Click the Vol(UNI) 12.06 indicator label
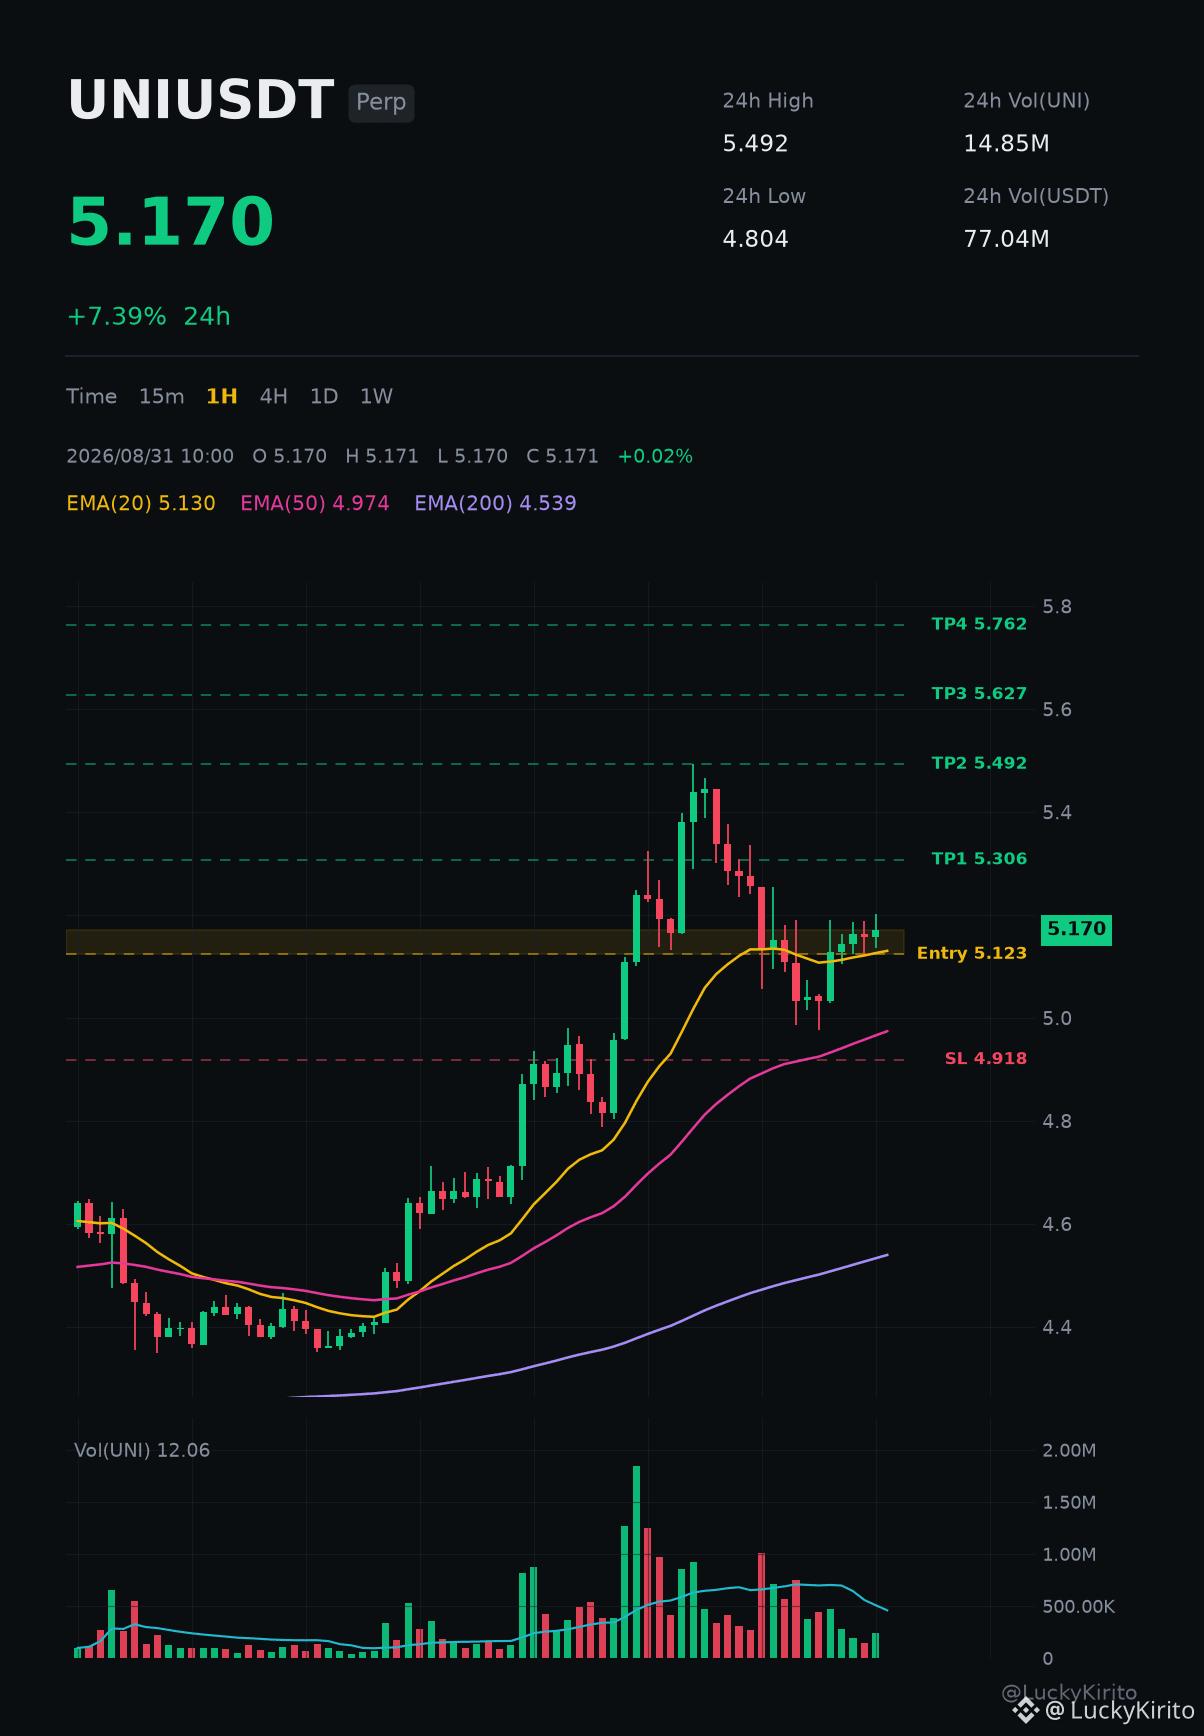Viewport: 1204px width, 1736px height. [x=142, y=1450]
